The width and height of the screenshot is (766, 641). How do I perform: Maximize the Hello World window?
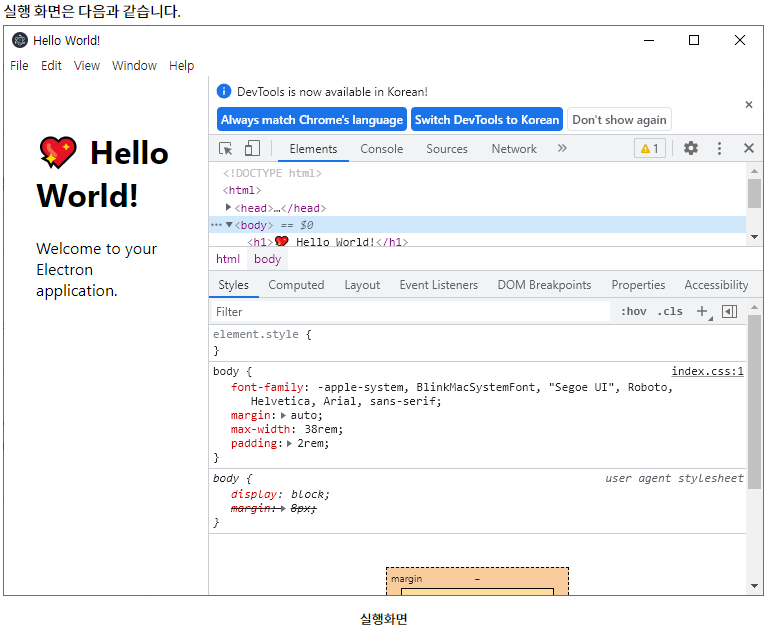pyautogui.click(x=694, y=40)
